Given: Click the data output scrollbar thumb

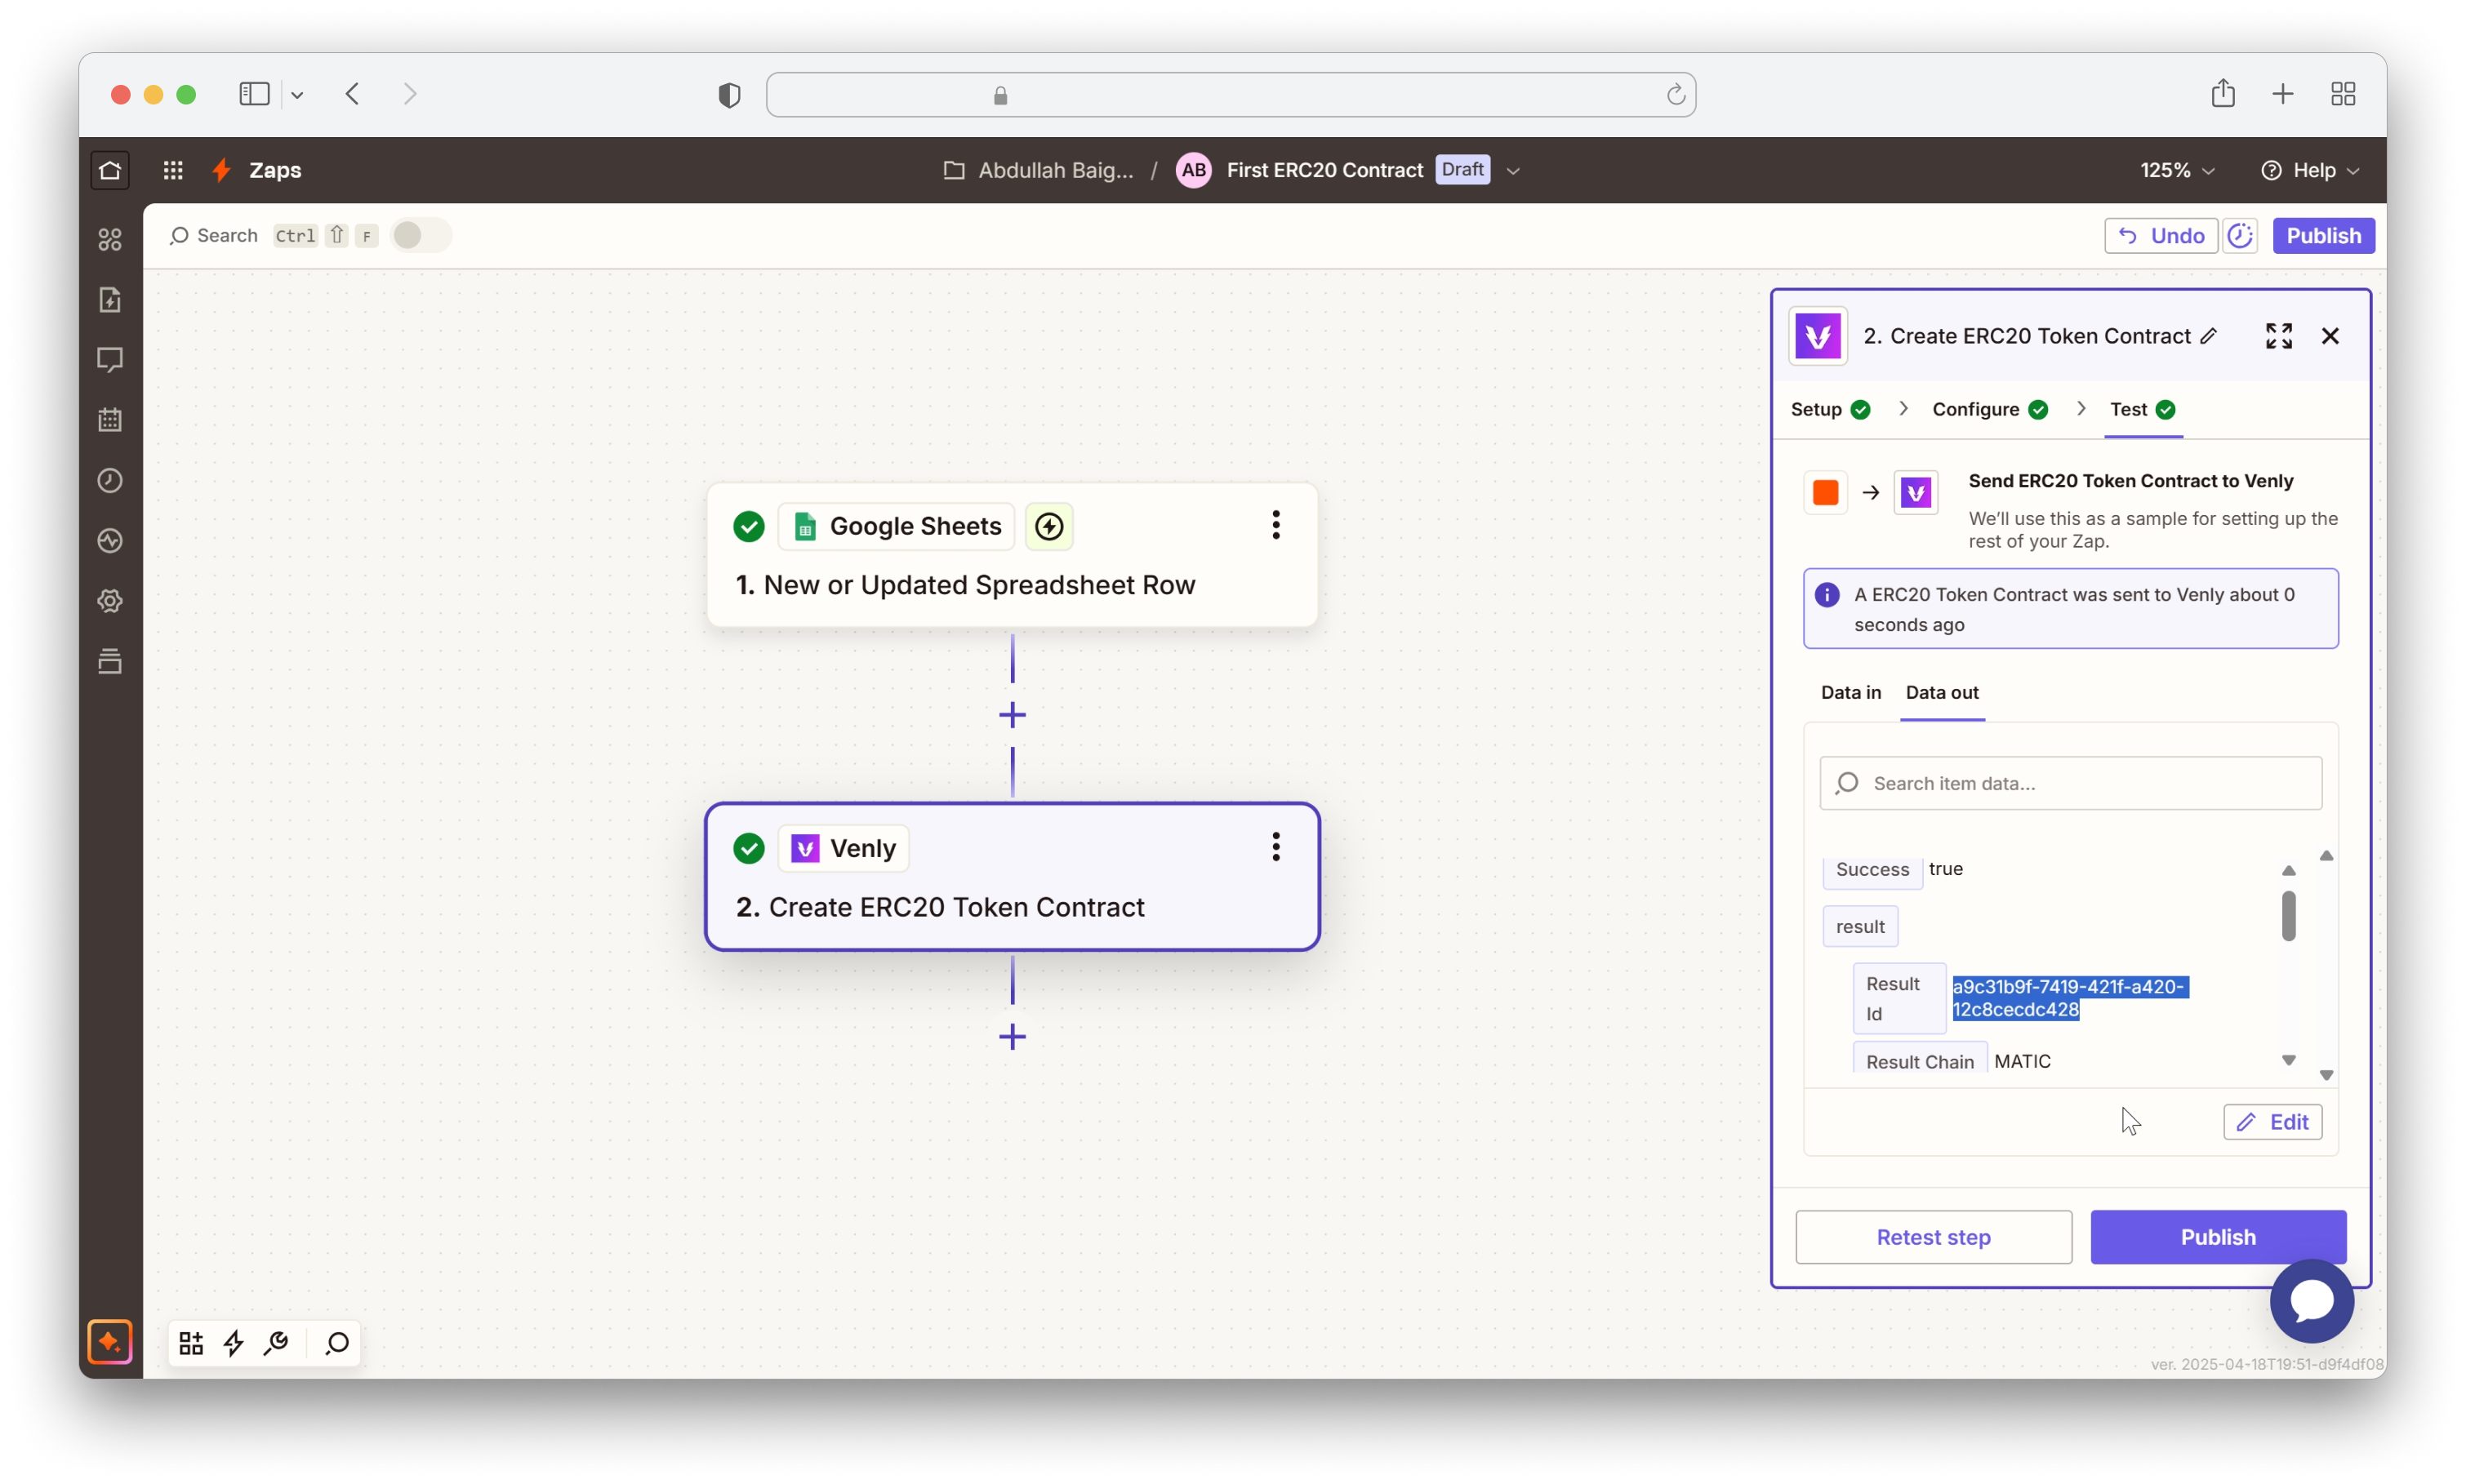Looking at the screenshot, I should click(x=2288, y=916).
